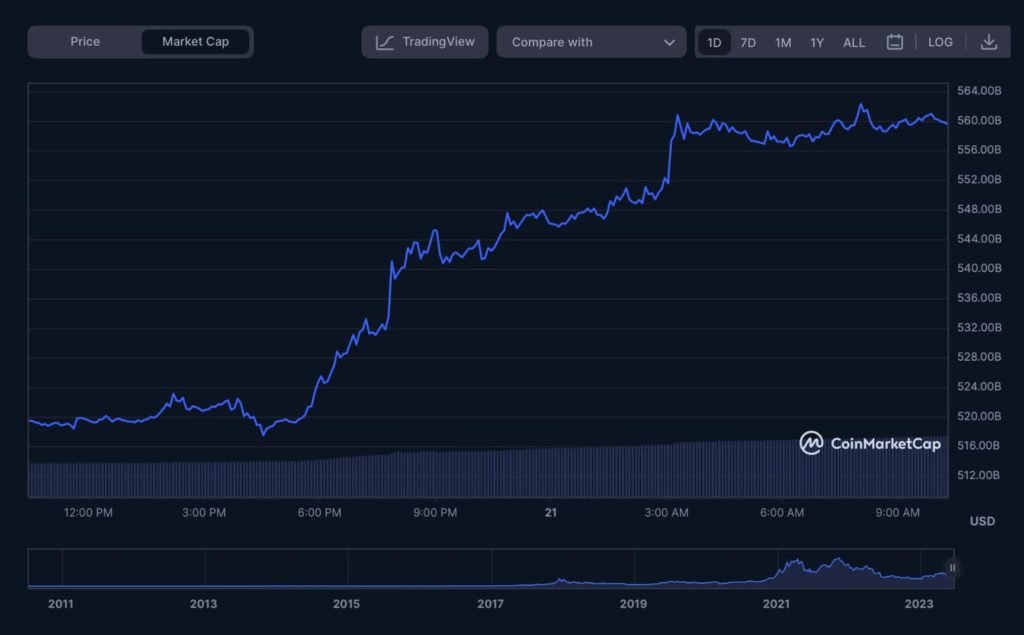Image resolution: width=1024 pixels, height=635 pixels.
Task: Select the Market Cap tab
Action: tap(195, 42)
